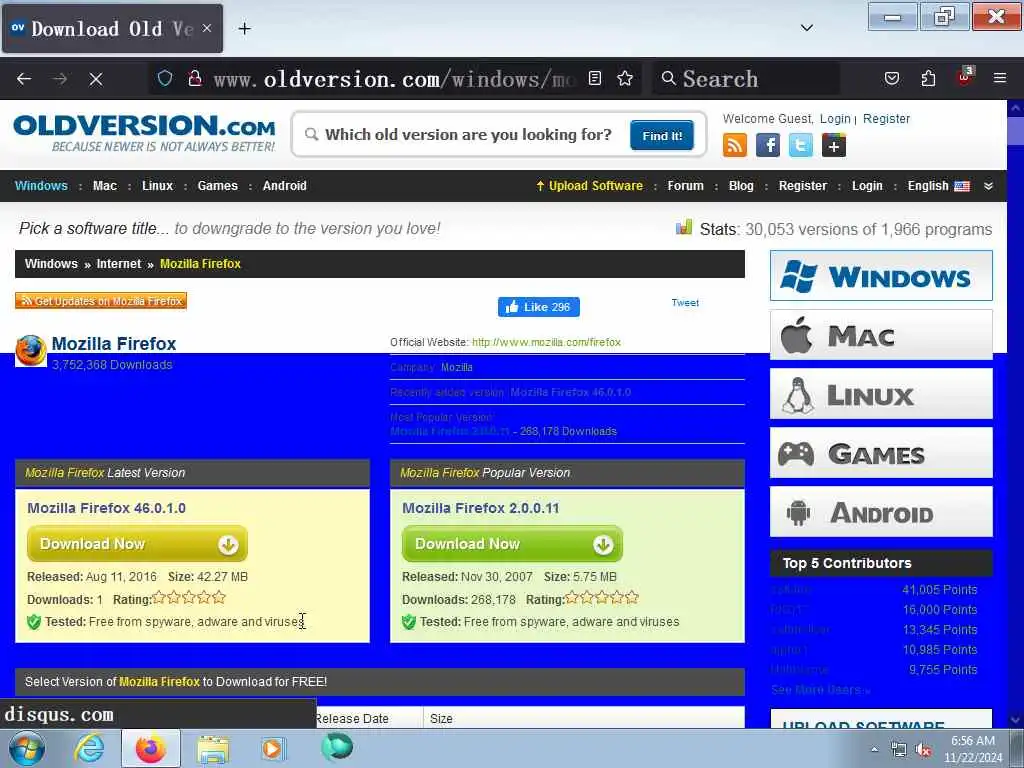Open the extensions puzzle icon
Viewport: 1024px width, 768px height.
pyautogui.click(x=928, y=79)
